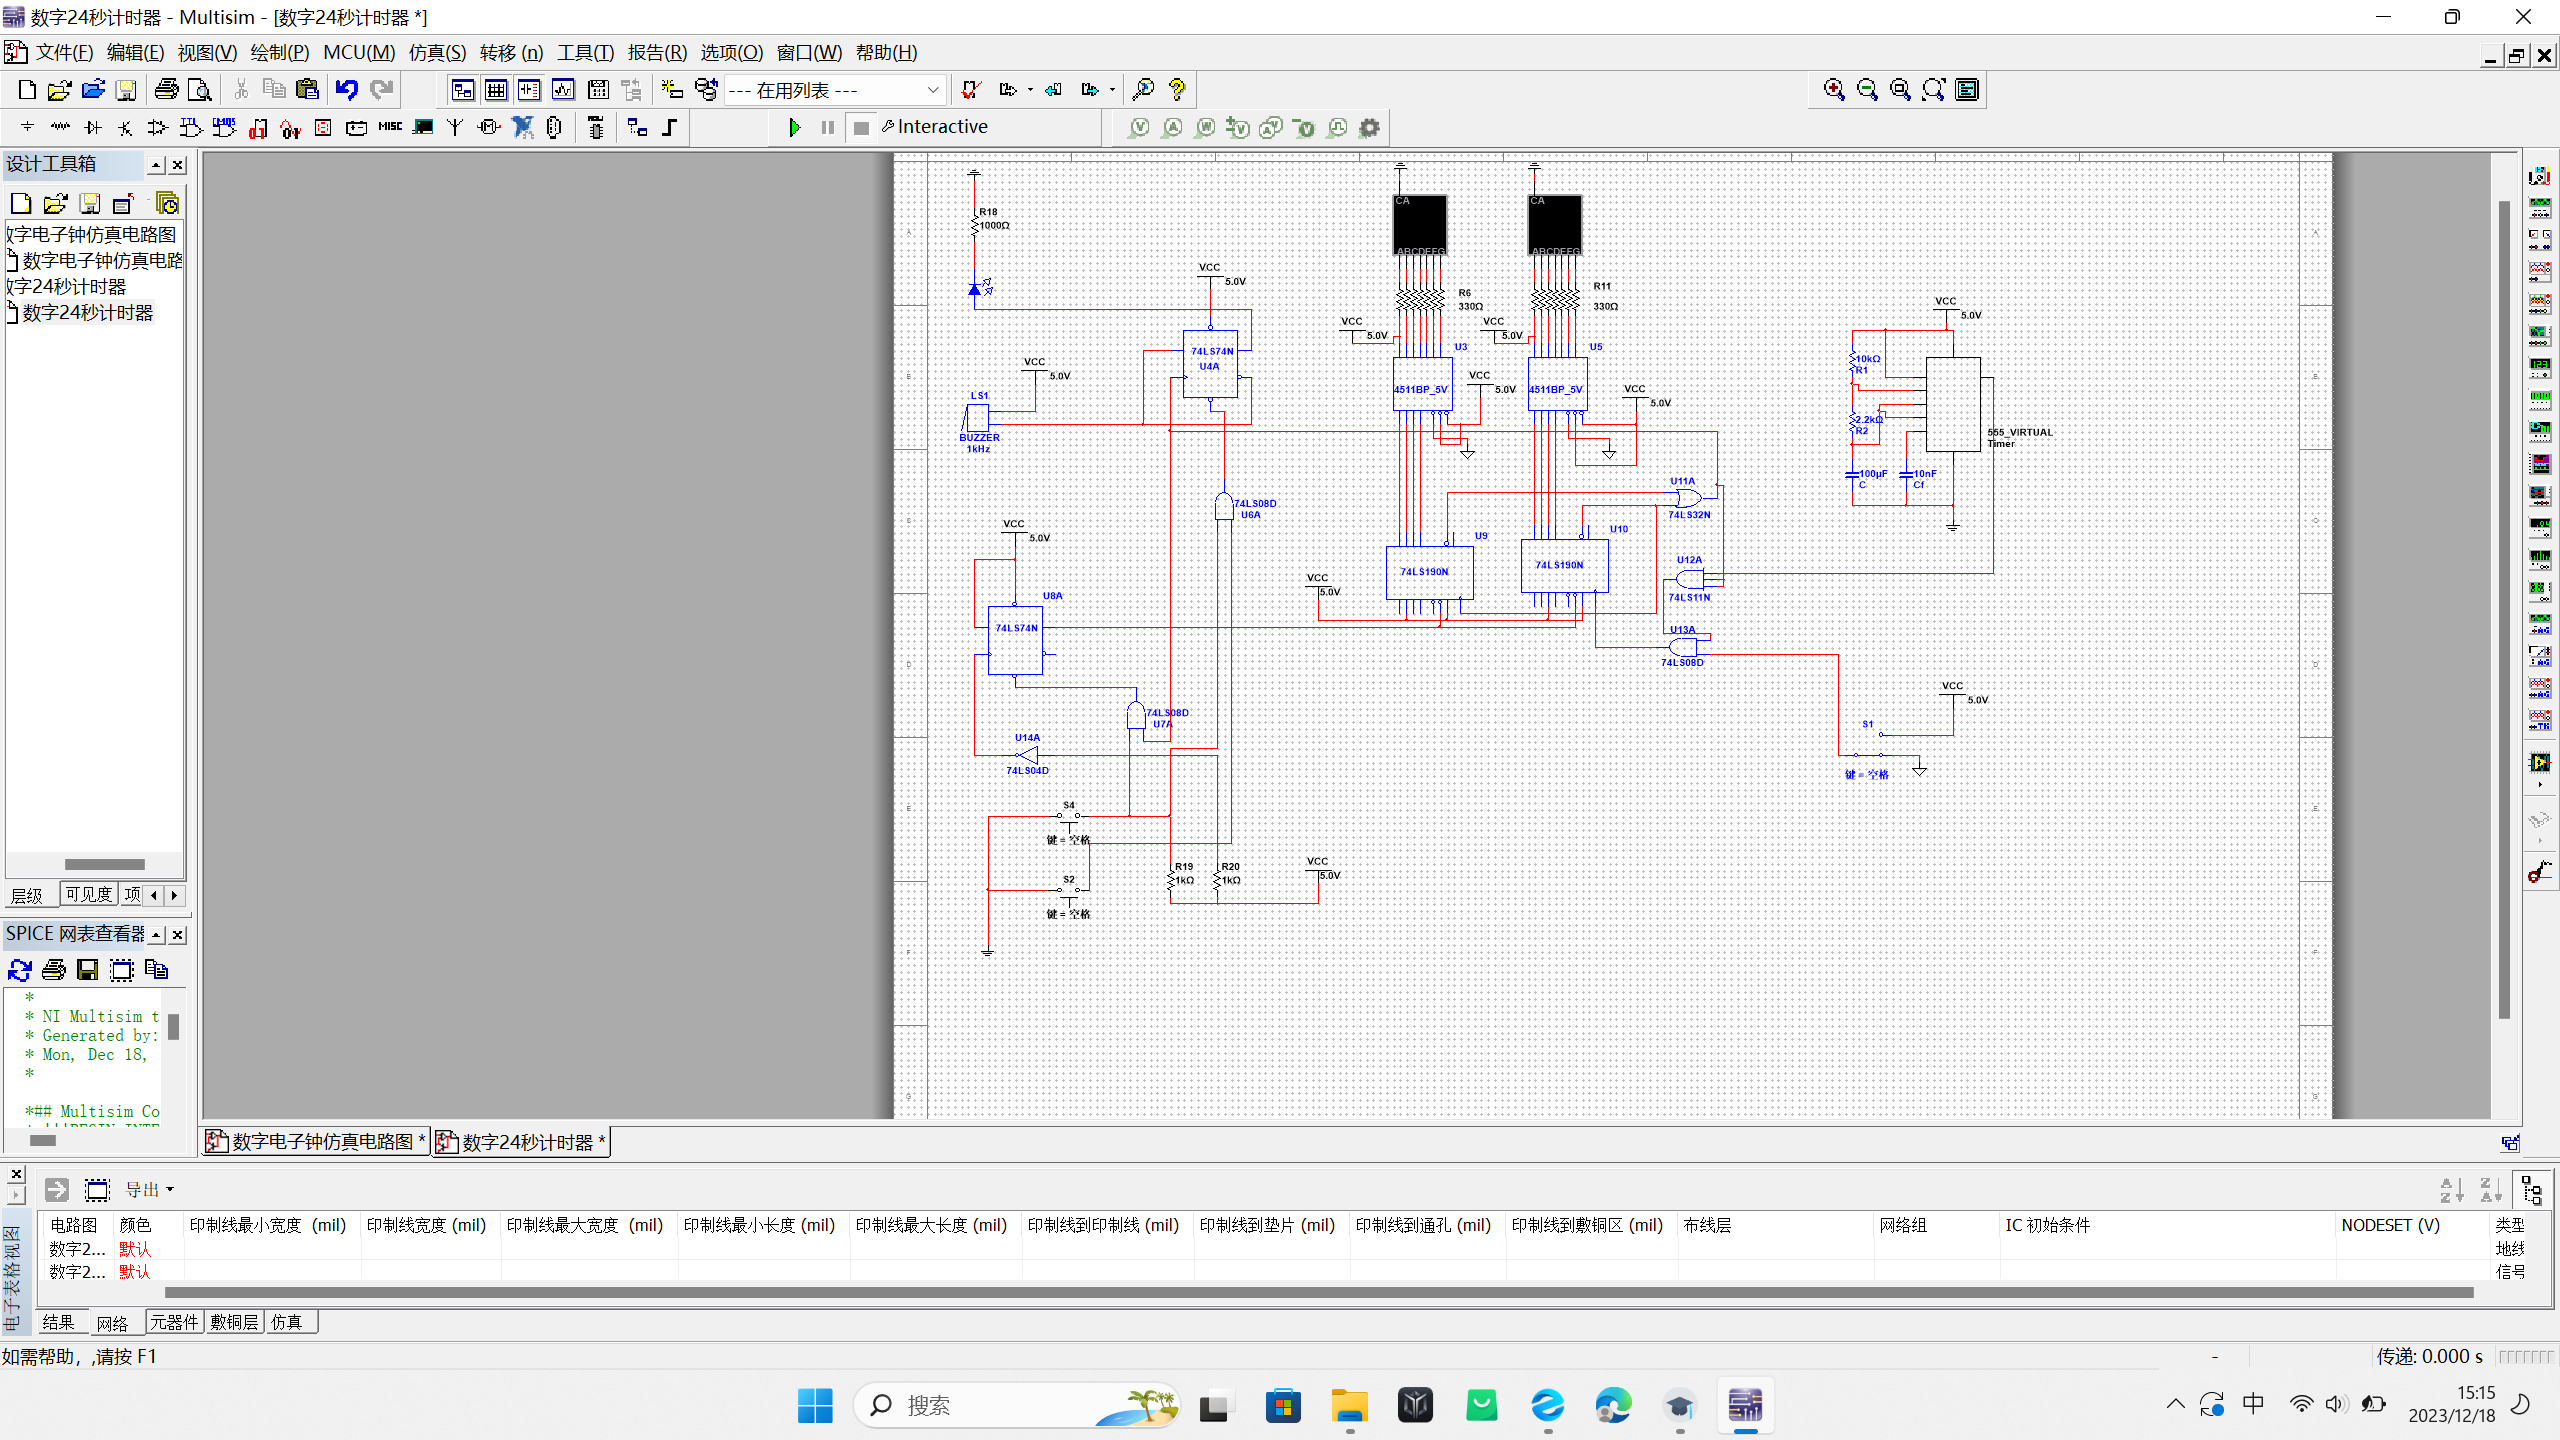
Task: Click the Print icon in main toolbar
Action: click(166, 90)
